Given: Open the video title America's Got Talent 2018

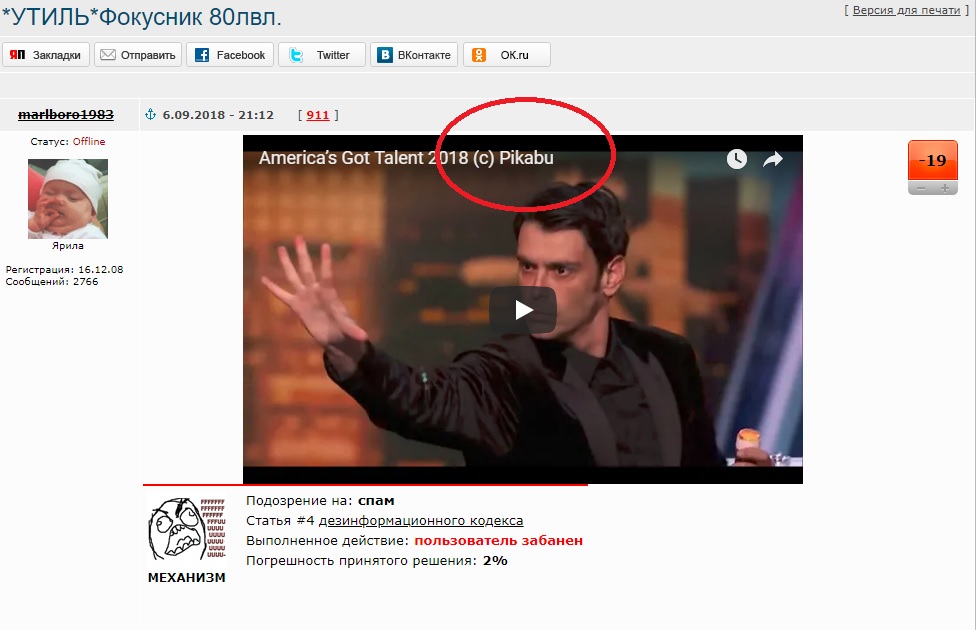Looking at the screenshot, I should 406,158.
